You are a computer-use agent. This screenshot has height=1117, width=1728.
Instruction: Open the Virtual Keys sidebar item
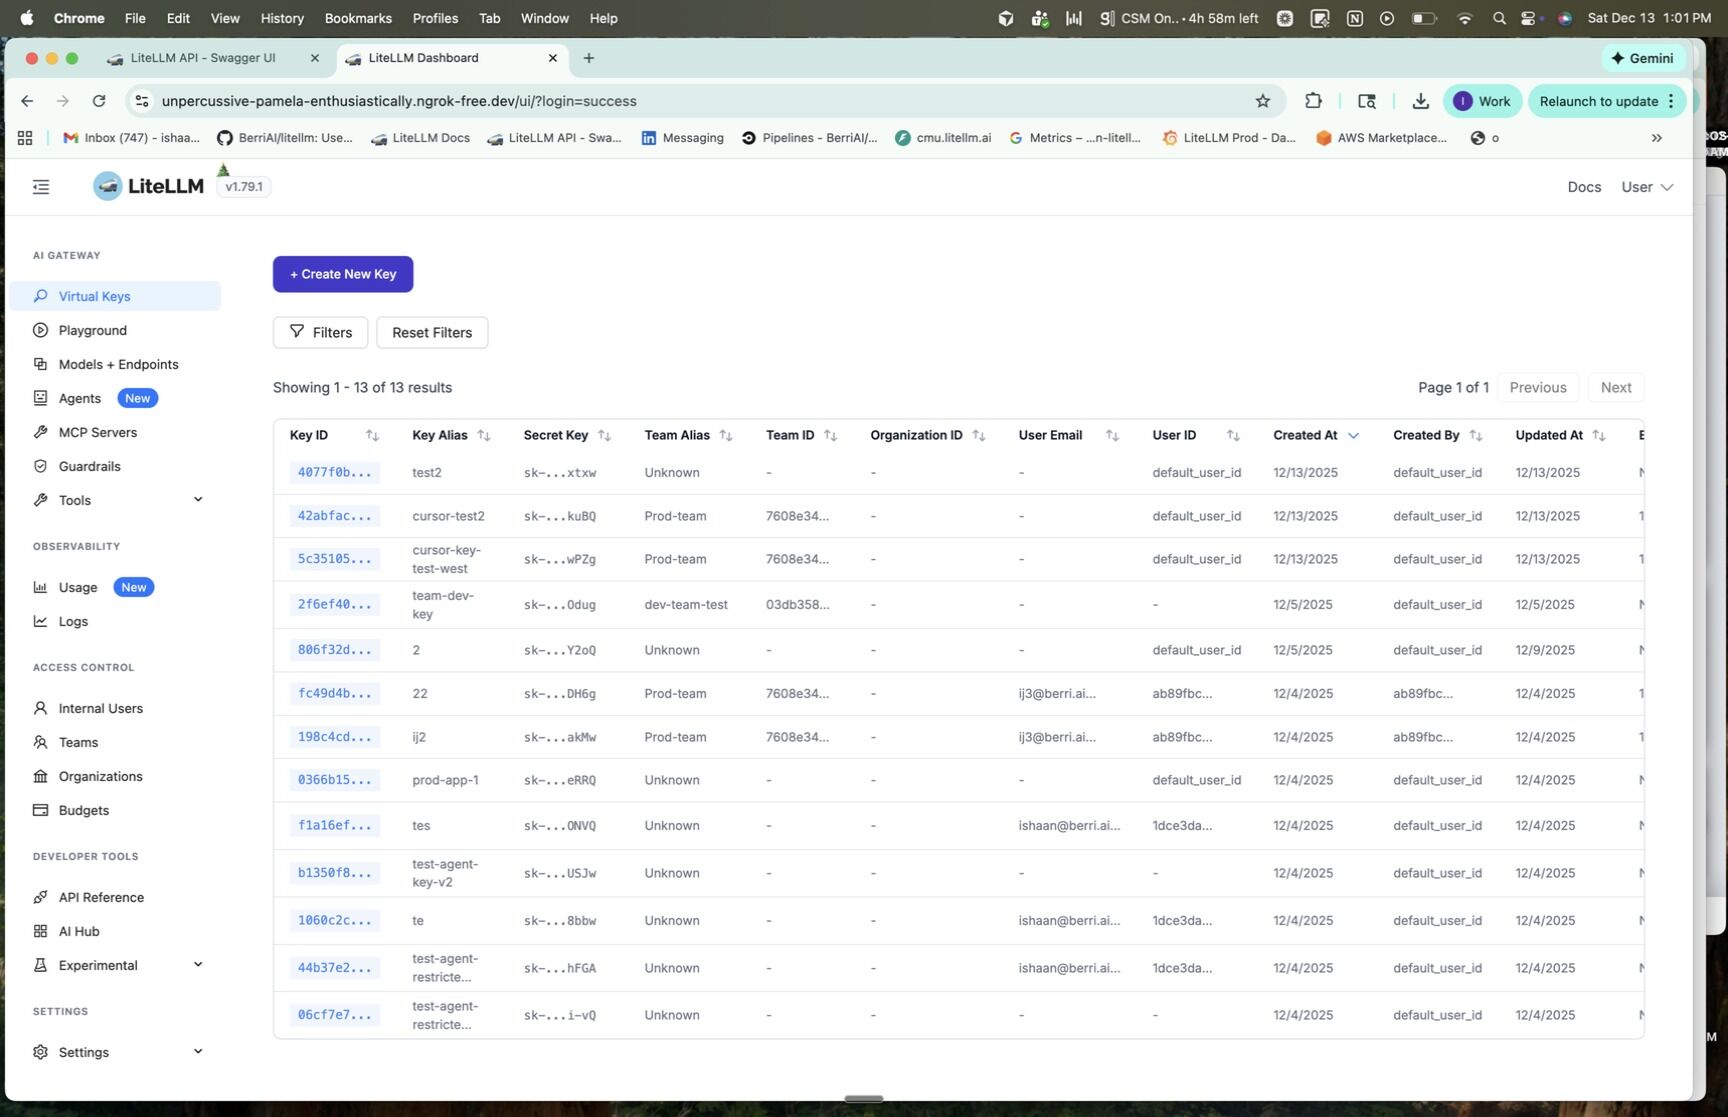pyautogui.click(x=115, y=296)
